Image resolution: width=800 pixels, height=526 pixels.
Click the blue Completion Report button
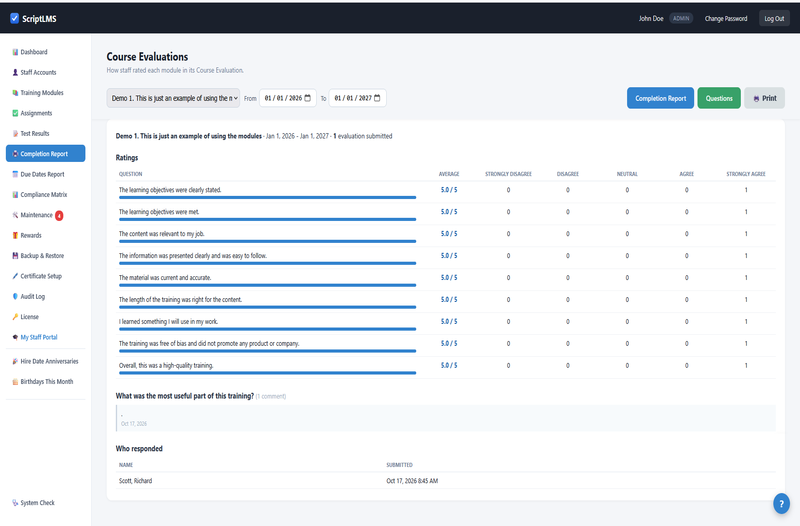[x=660, y=98]
